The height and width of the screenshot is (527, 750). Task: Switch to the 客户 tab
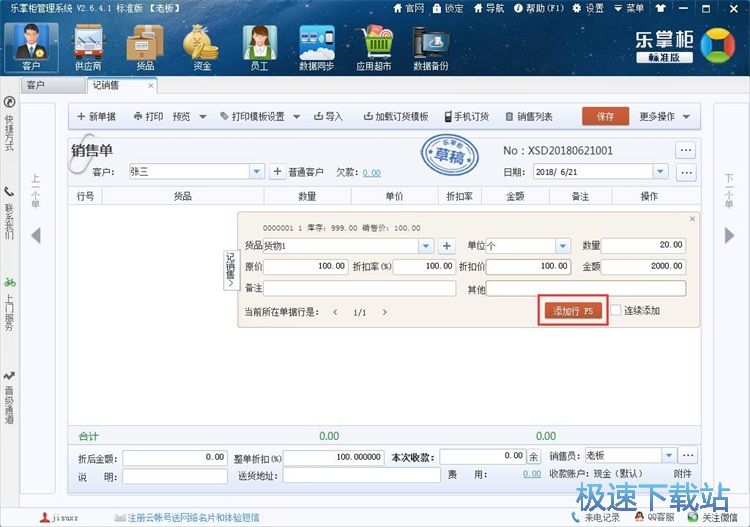pyautogui.click(x=53, y=86)
